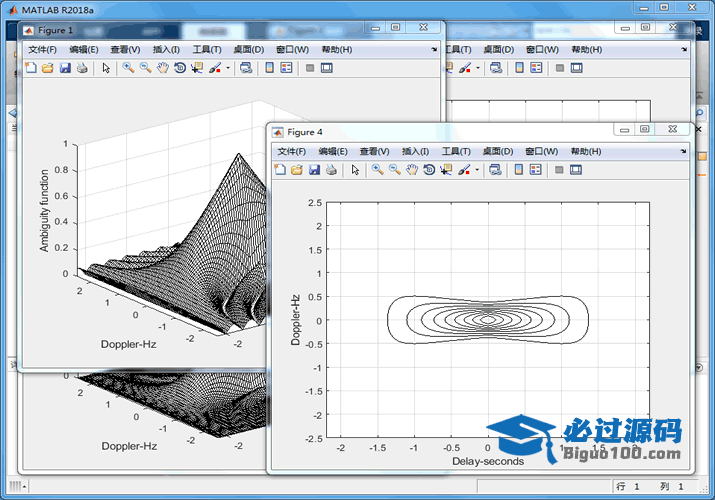This screenshot has height=500, width=715.
Task: Open 桌面(D) menu in background figure window
Action: point(498,49)
